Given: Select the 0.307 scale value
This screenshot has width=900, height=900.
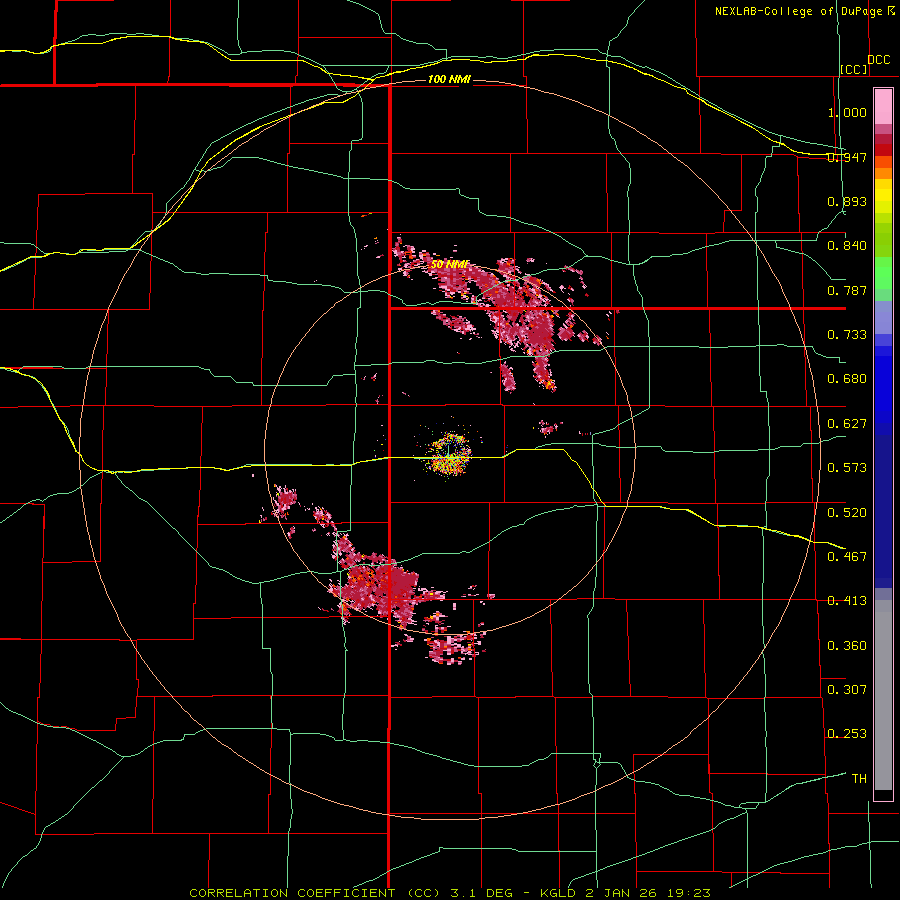Looking at the screenshot, I should click(847, 689).
